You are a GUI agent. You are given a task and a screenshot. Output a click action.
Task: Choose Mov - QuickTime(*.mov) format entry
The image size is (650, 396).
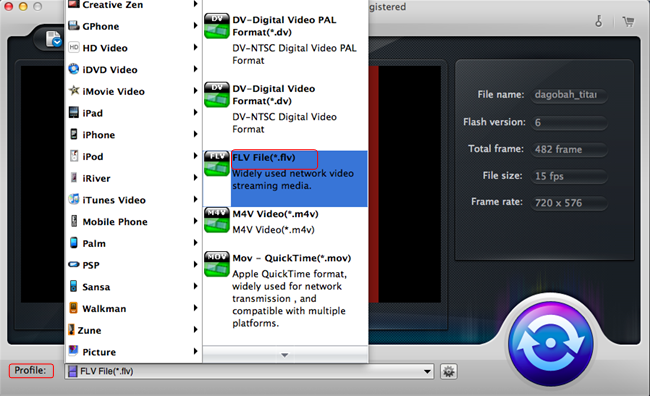(285, 291)
